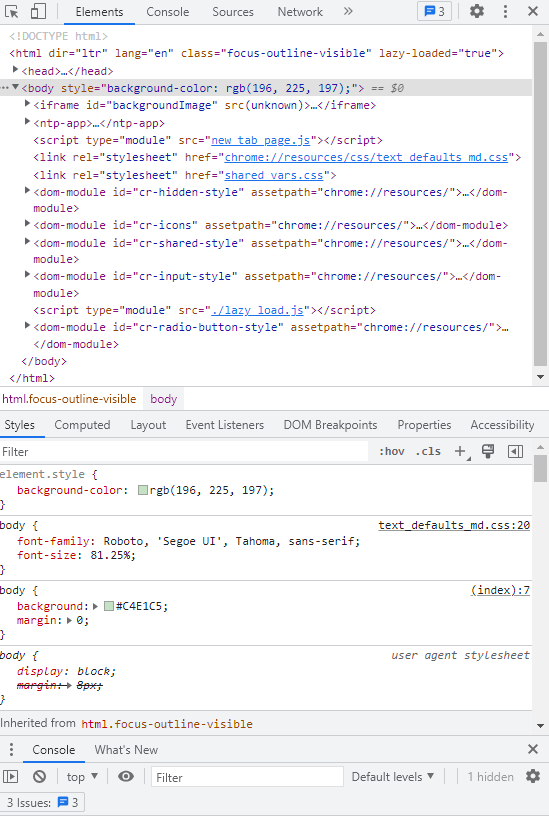This screenshot has height=819, width=549.
Task: Click the inherited html.focus-outline-visible selector
Action: [167, 723]
